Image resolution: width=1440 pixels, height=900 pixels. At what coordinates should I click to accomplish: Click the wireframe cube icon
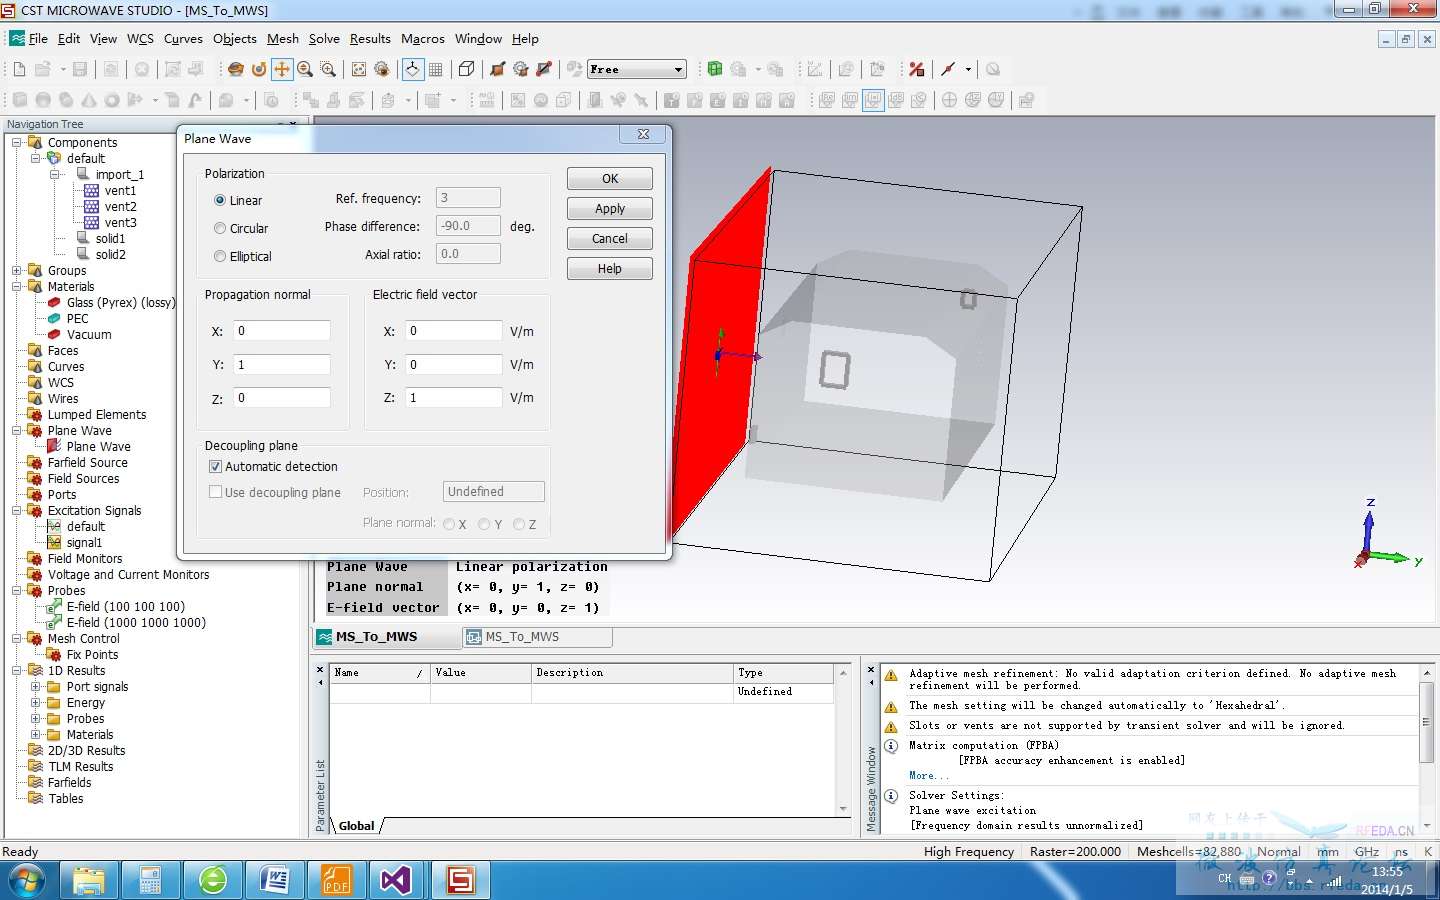tap(466, 69)
